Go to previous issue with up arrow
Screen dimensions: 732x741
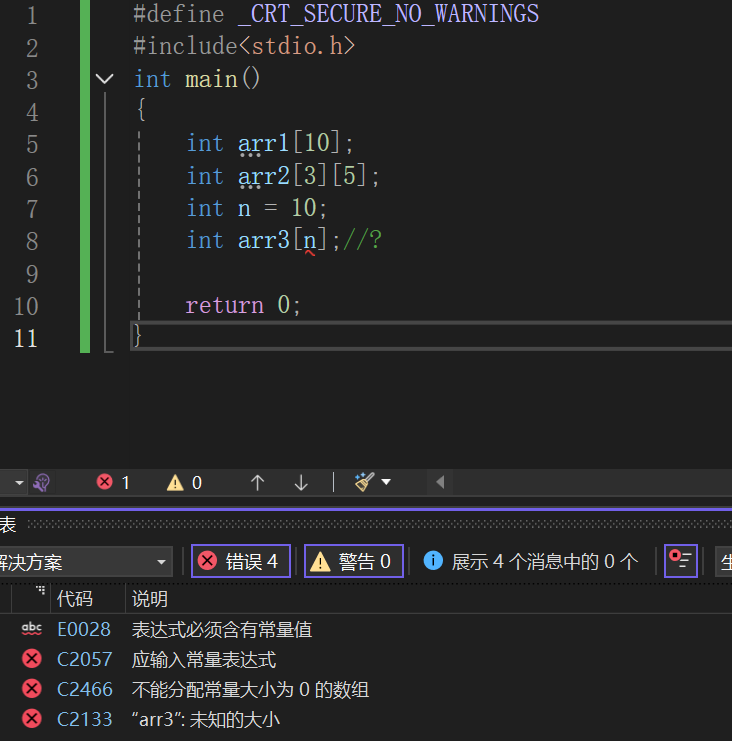pos(258,483)
